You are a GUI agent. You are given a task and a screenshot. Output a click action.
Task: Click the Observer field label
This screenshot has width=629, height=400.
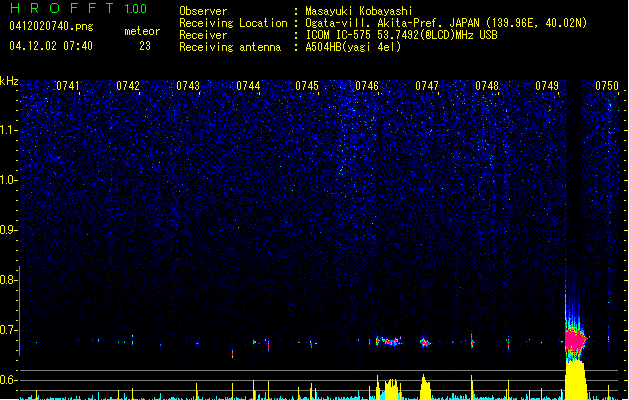tap(203, 11)
